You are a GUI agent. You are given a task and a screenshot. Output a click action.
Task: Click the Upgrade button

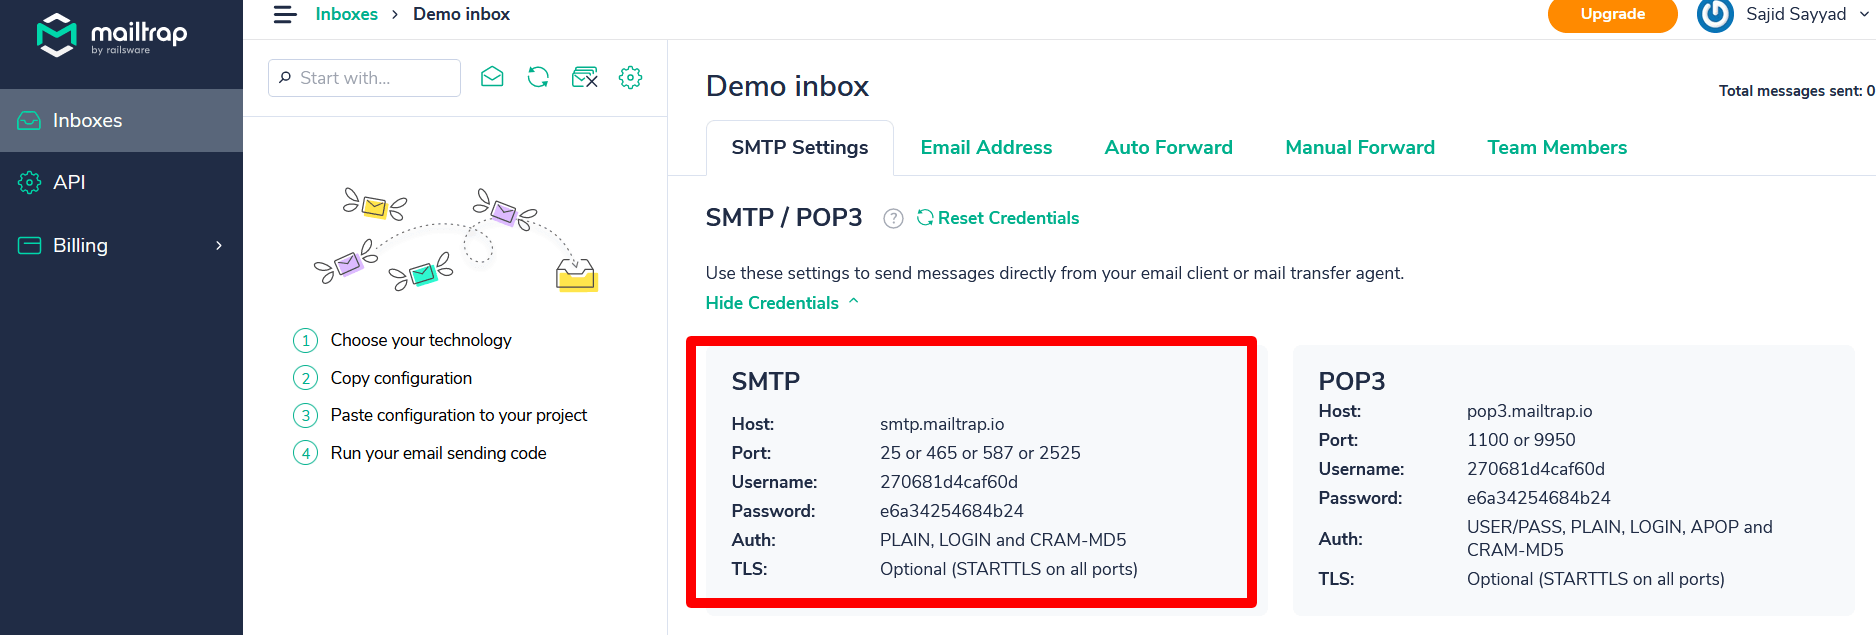pos(1612,15)
